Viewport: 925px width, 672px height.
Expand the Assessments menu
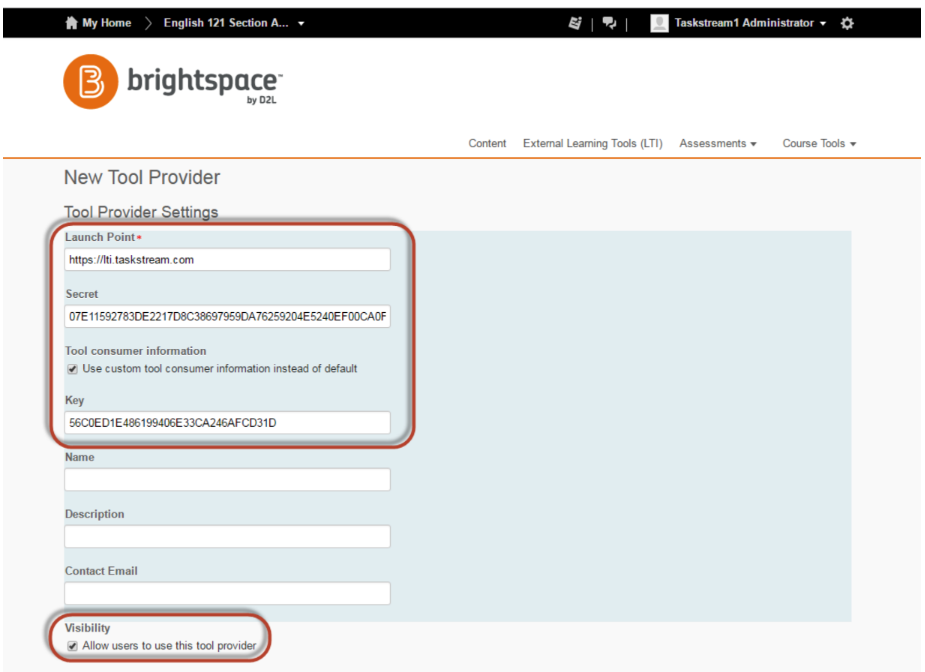pyautogui.click(x=717, y=143)
